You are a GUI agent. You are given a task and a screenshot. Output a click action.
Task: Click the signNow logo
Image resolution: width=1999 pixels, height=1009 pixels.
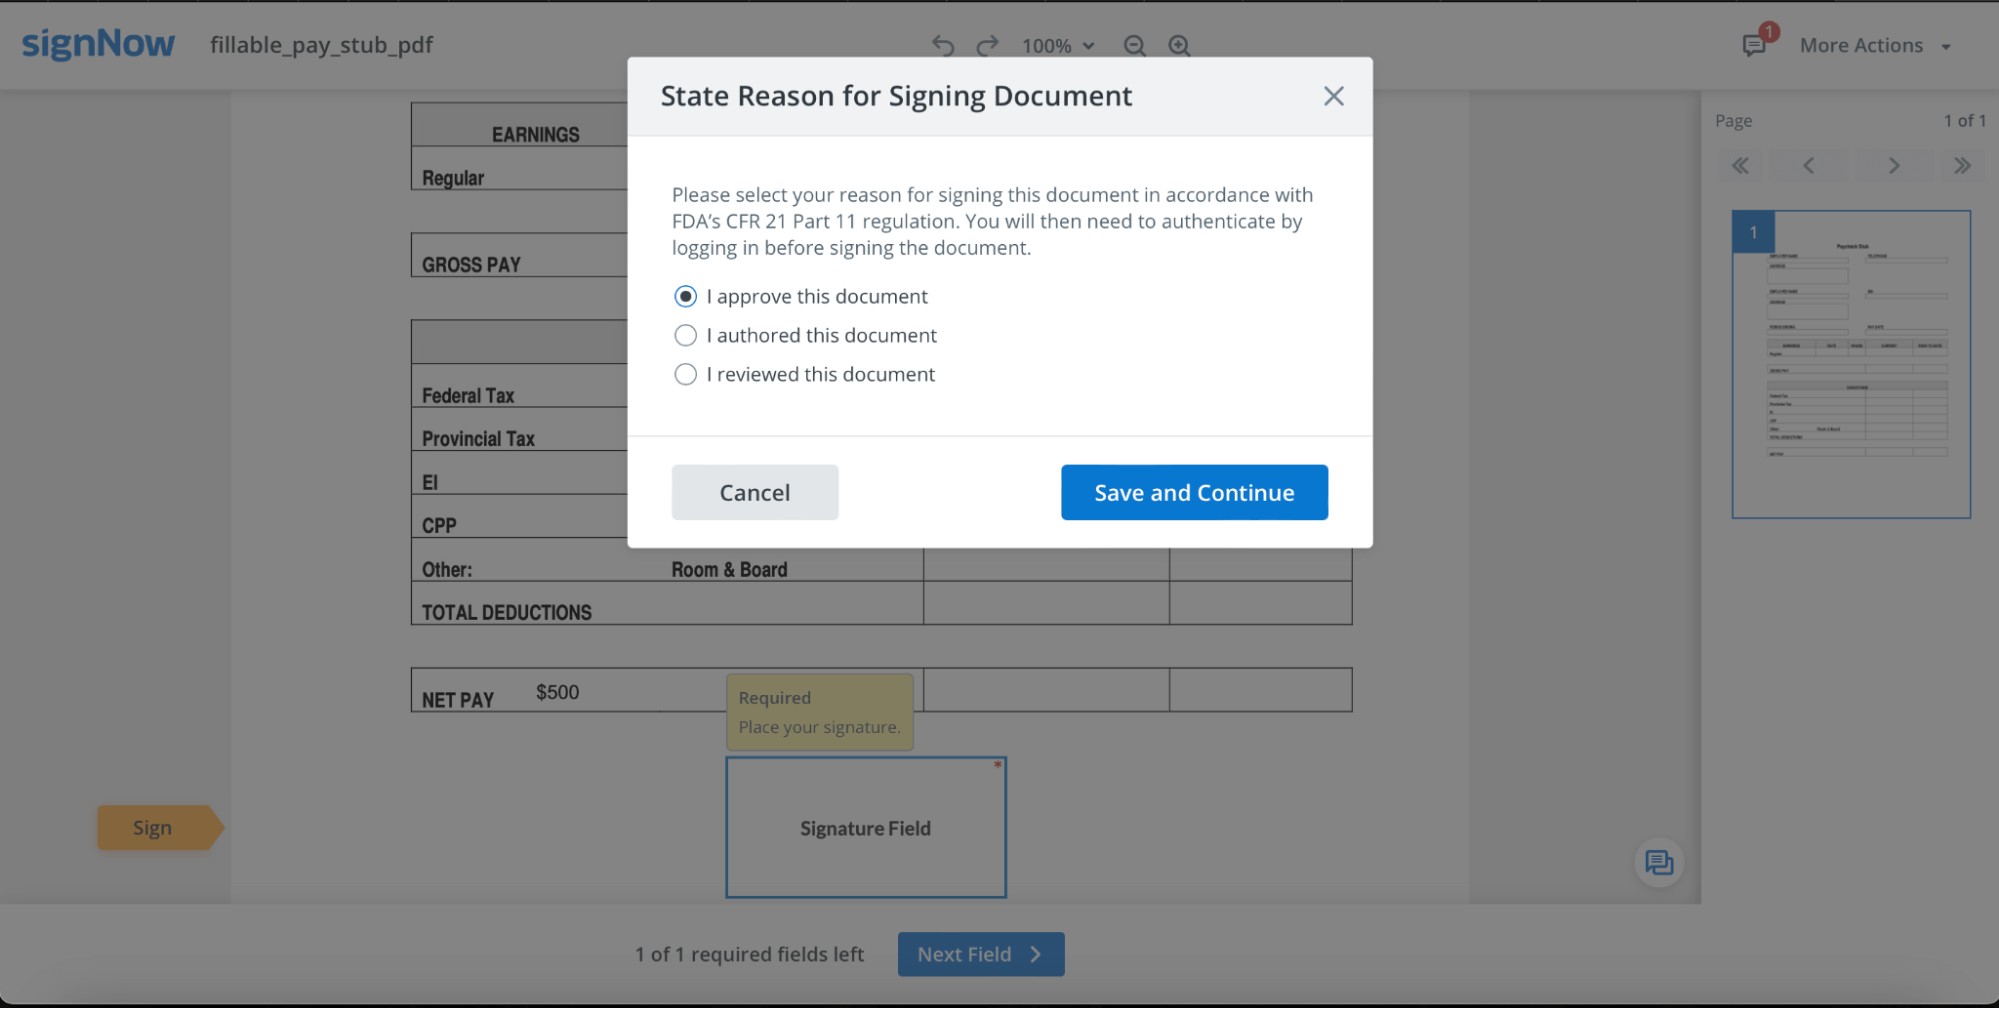click(97, 43)
